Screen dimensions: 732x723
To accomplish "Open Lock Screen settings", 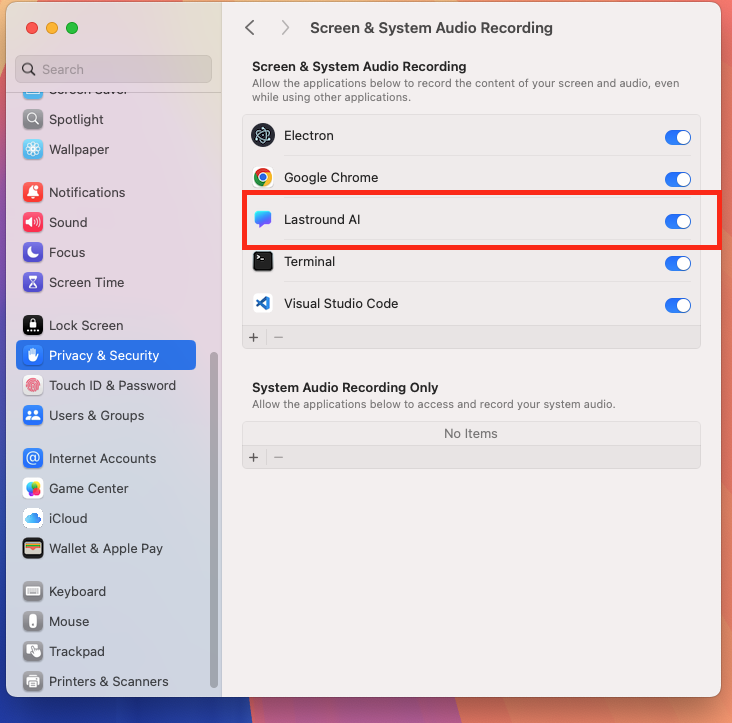I will coord(86,325).
